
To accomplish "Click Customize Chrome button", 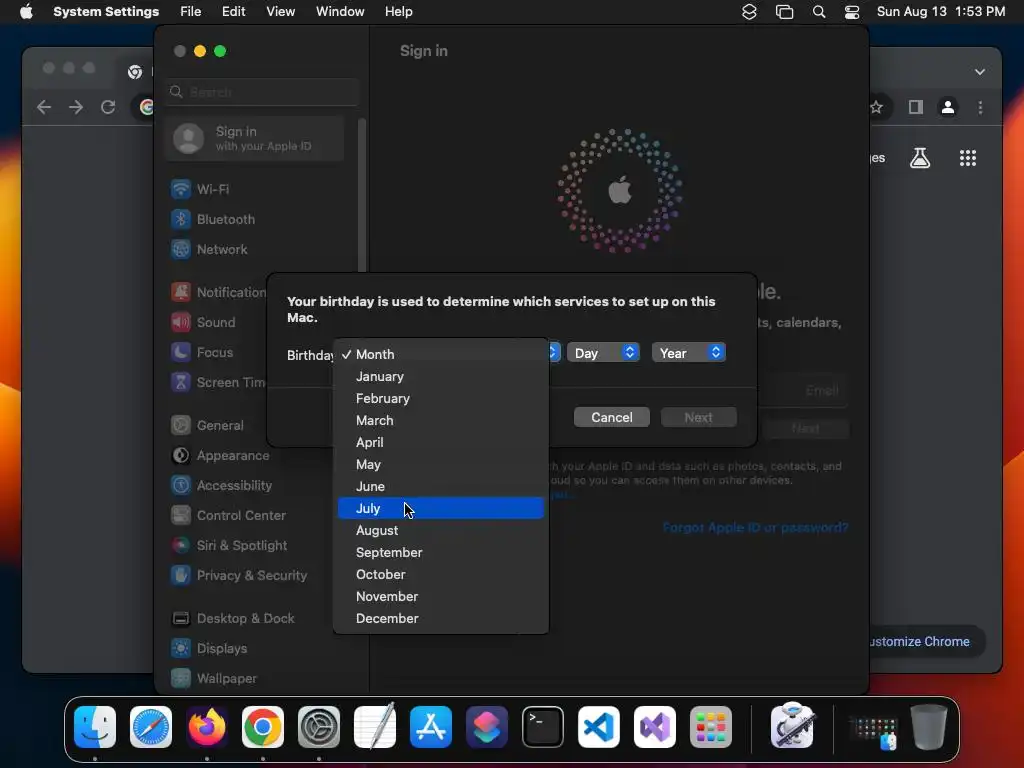I will pos(926,641).
